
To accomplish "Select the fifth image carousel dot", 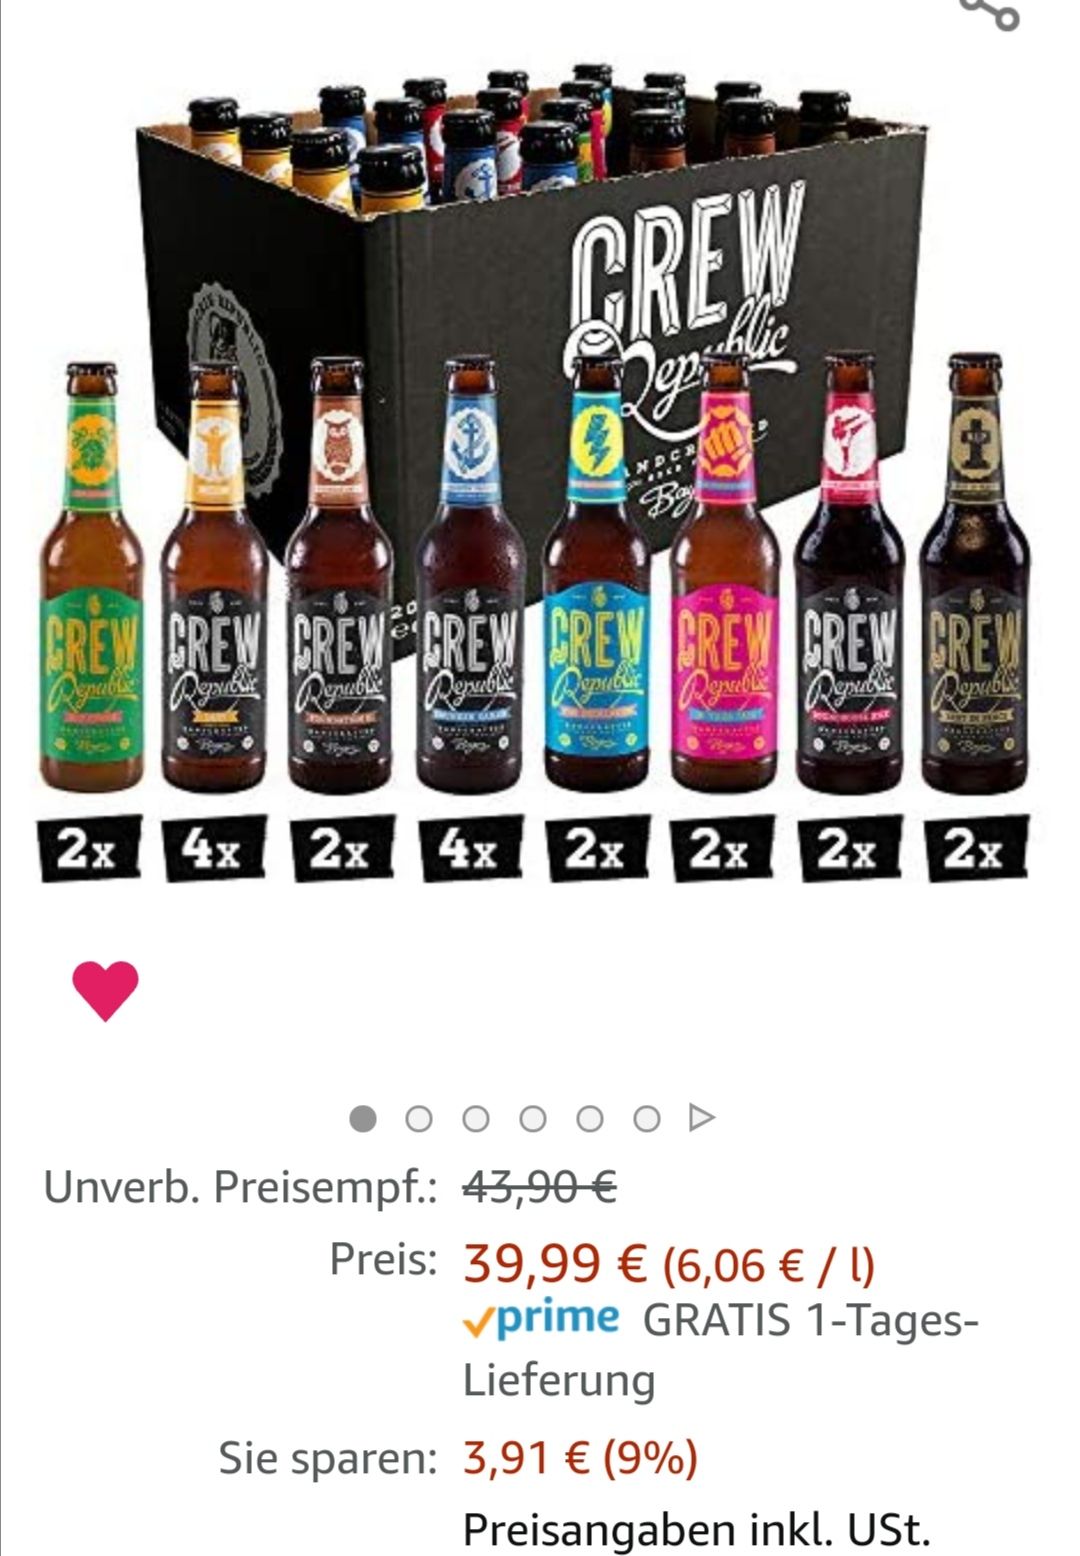I will pyautogui.click(x=590, y=1118).
